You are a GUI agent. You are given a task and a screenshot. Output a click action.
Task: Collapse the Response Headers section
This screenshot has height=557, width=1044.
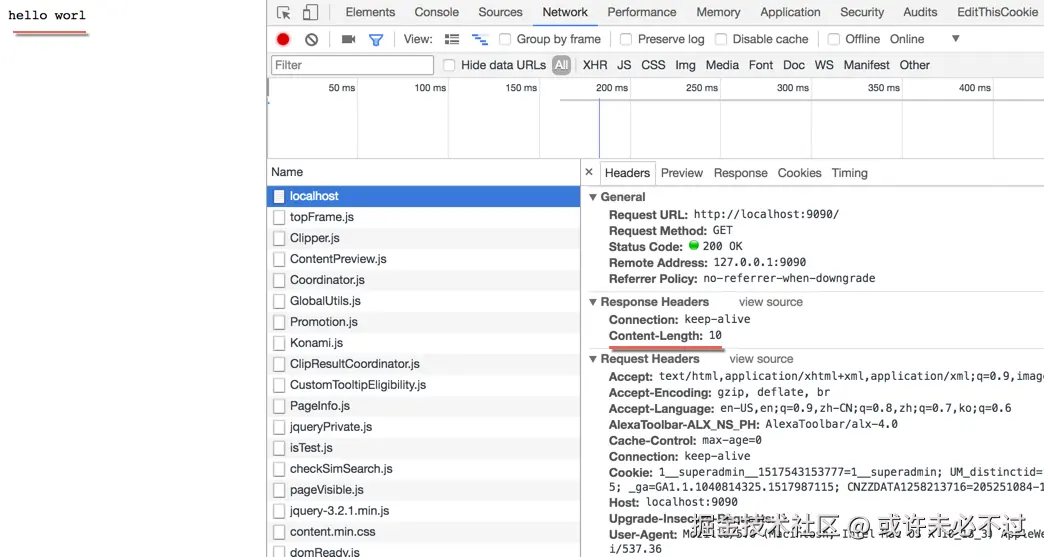click(593, 302)
